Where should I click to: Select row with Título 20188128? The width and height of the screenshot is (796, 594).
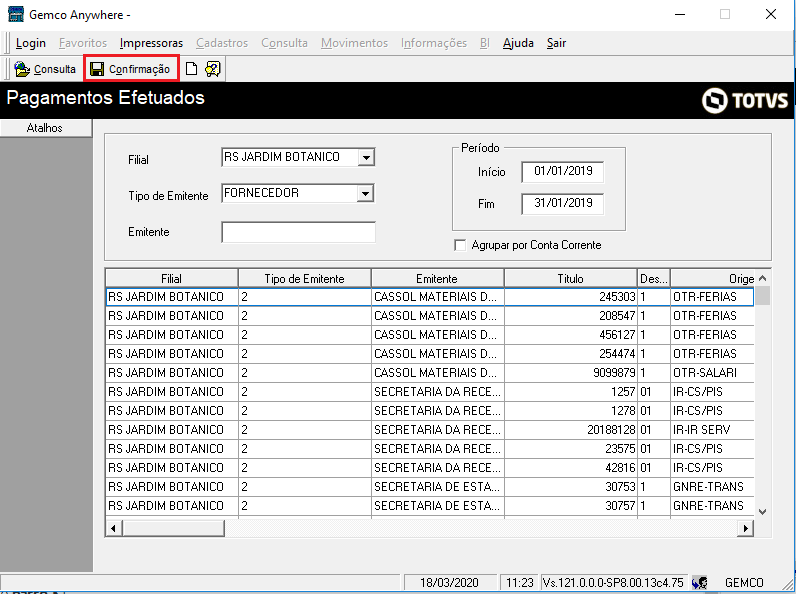[429, 430]
